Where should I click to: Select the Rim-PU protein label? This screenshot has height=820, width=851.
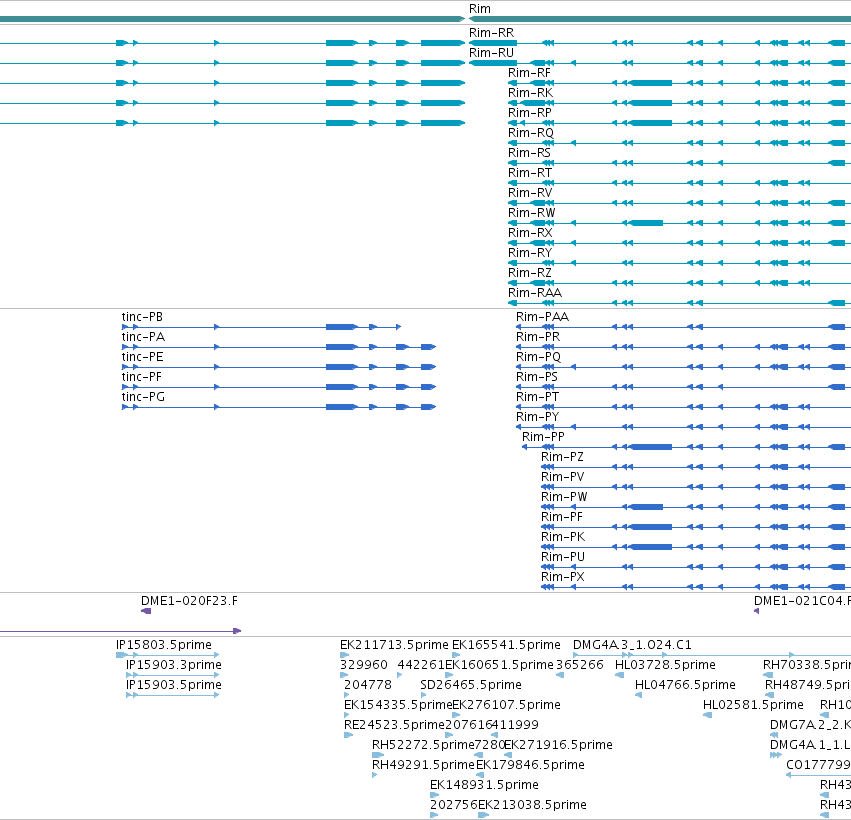click(x=563, y=558)
